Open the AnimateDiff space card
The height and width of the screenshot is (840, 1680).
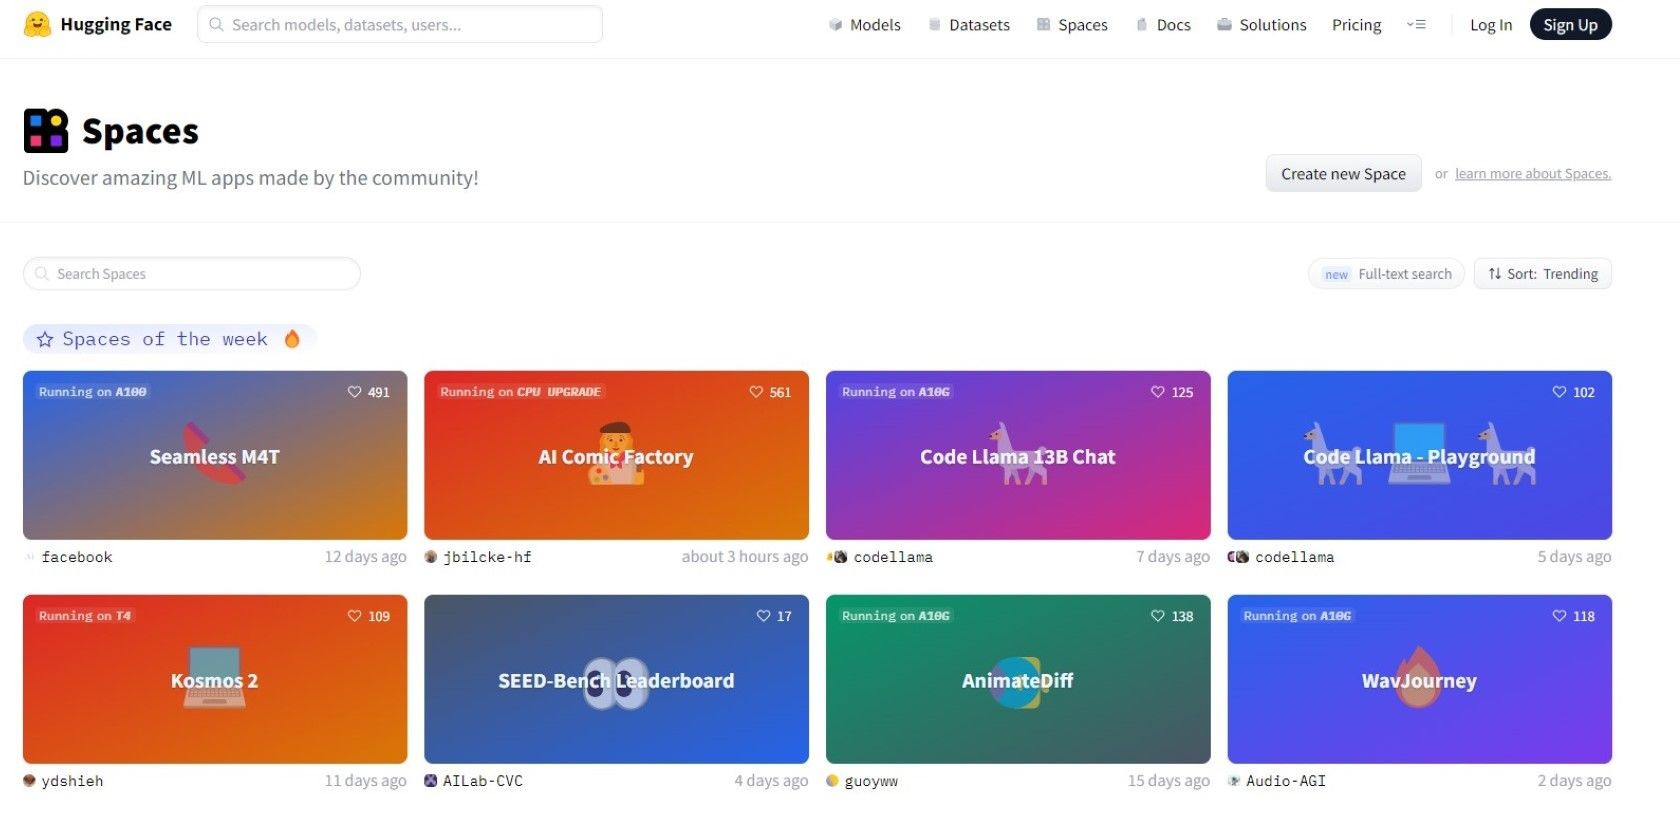click(x=1018, y=679)
